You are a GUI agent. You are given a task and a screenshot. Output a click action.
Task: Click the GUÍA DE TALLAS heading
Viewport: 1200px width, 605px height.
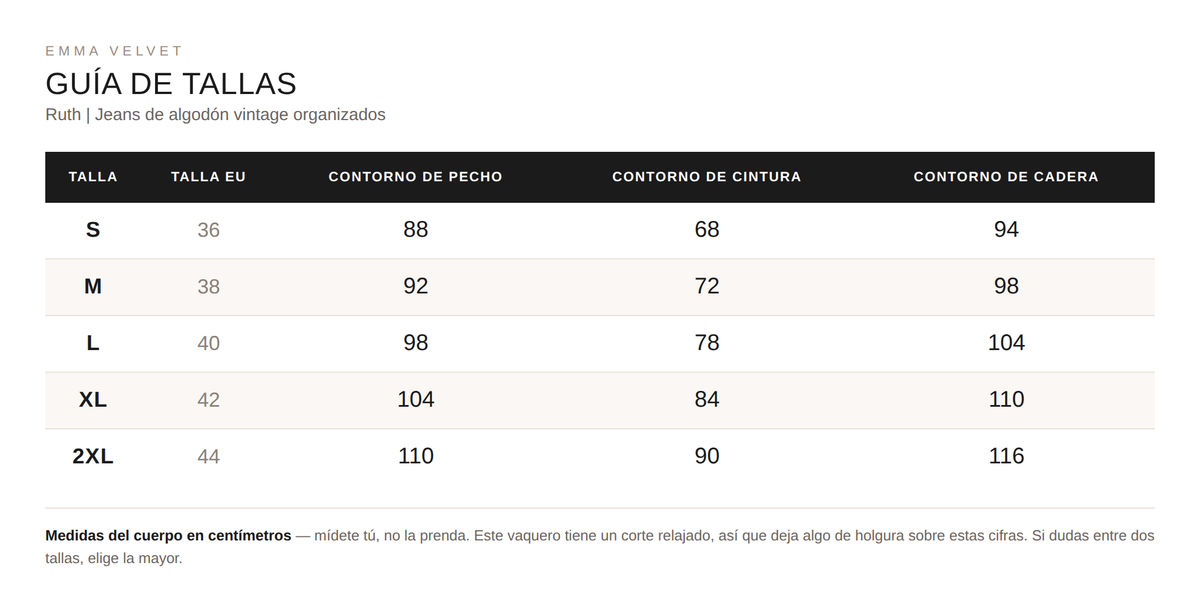point(171,83)
